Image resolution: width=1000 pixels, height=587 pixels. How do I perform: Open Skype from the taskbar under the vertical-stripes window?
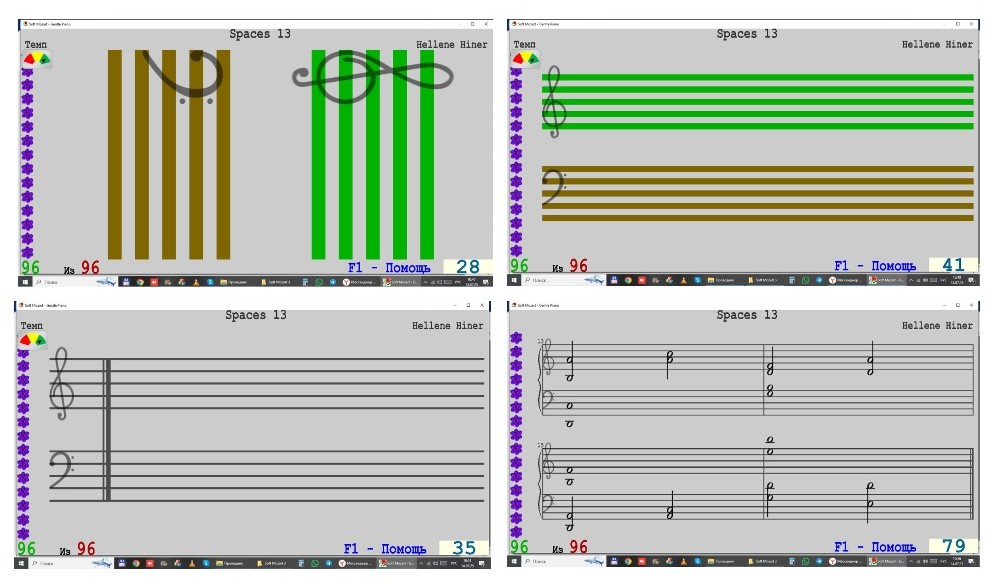[x=210, y=281]
